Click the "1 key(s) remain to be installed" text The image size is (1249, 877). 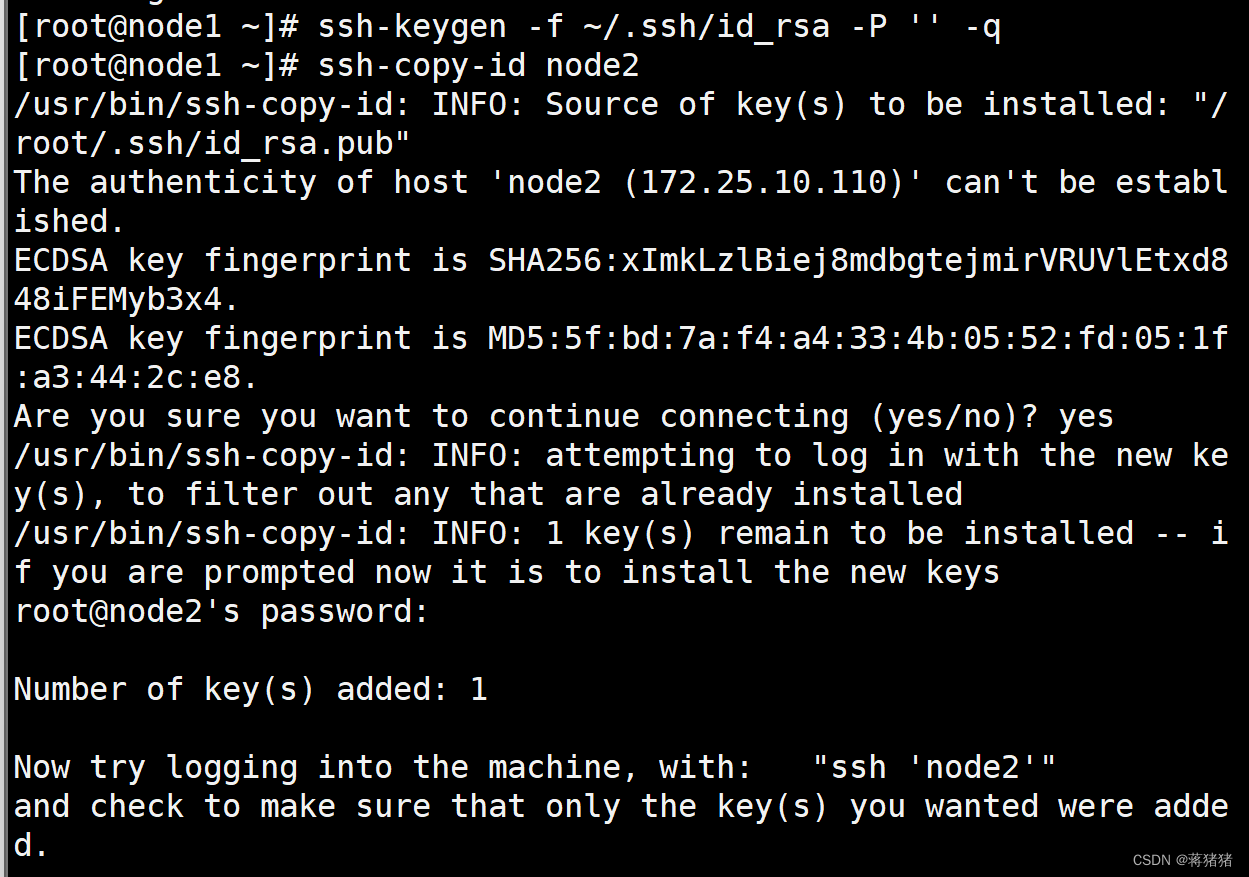point(839,533)
